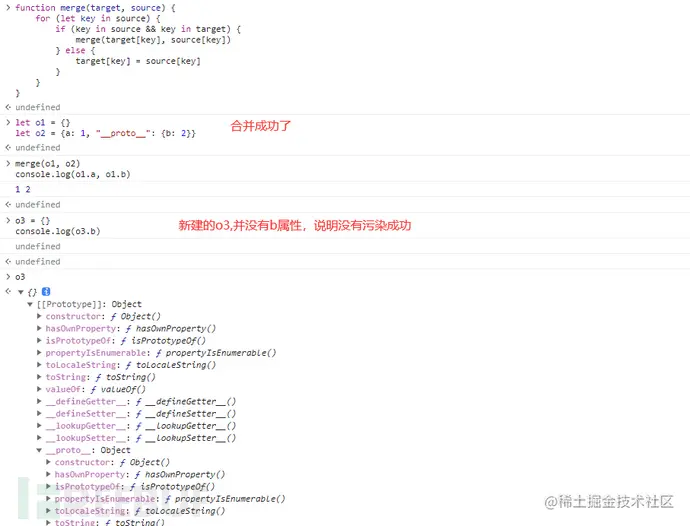
Task: Click the 'ƒ __defineGetter__()' function value
Action: click(x=186, y=401)
